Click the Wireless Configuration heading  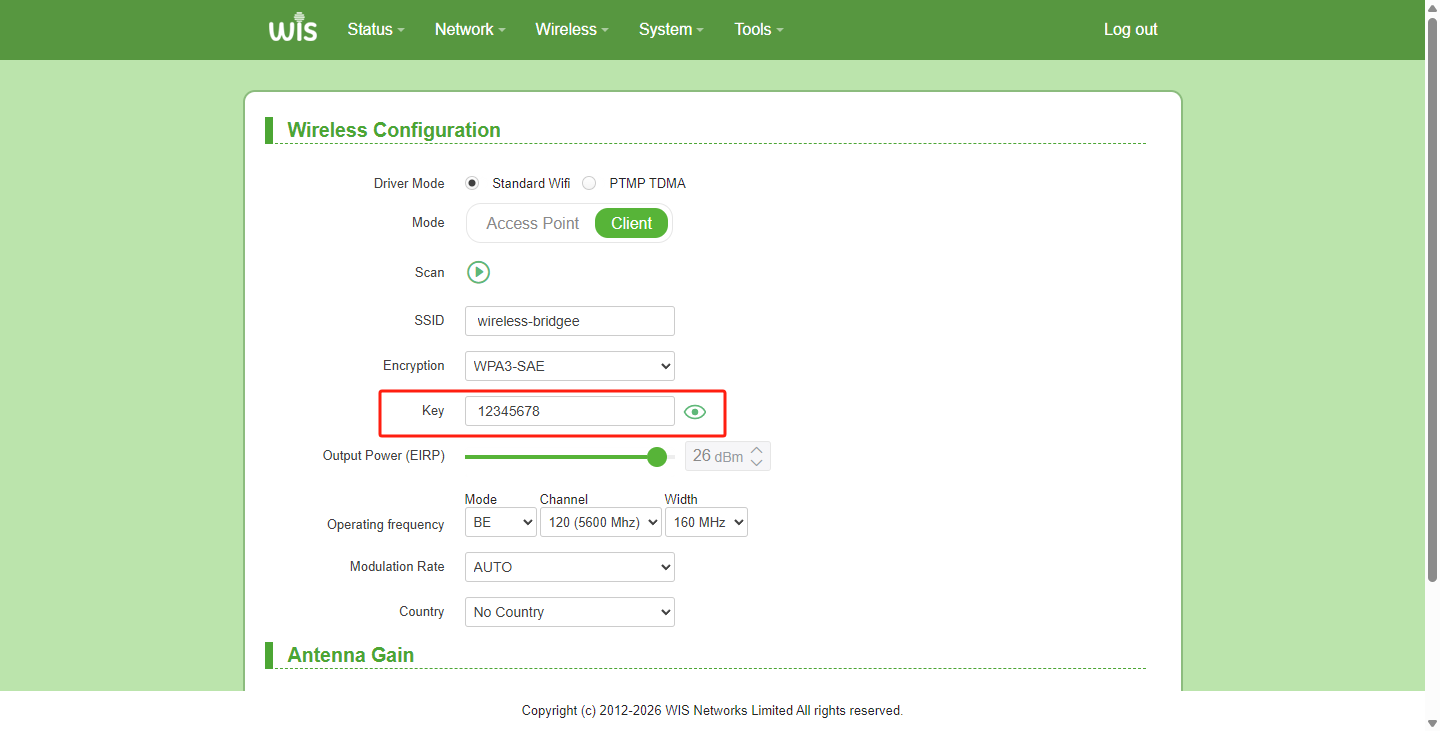point(394,130)
